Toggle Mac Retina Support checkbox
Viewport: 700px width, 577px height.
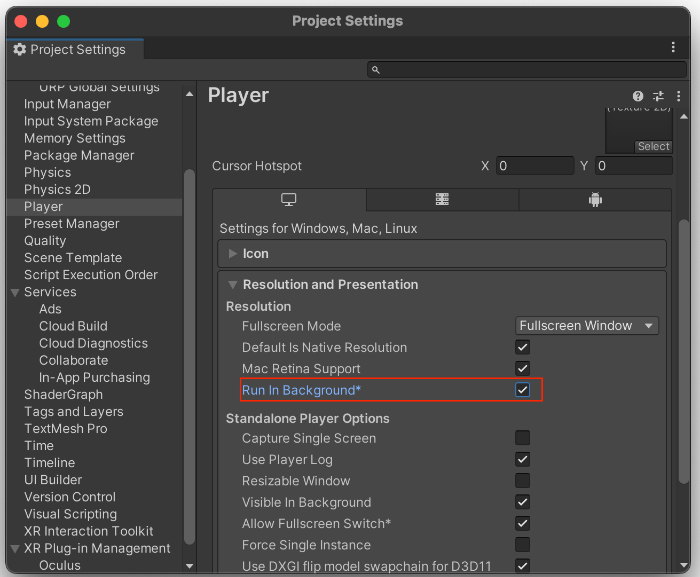pyautogui.click(x=522, y=369)
